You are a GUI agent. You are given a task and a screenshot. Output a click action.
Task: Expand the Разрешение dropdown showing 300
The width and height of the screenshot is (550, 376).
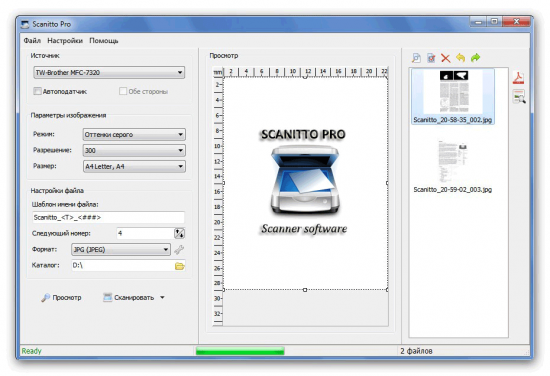pos(134,150)
